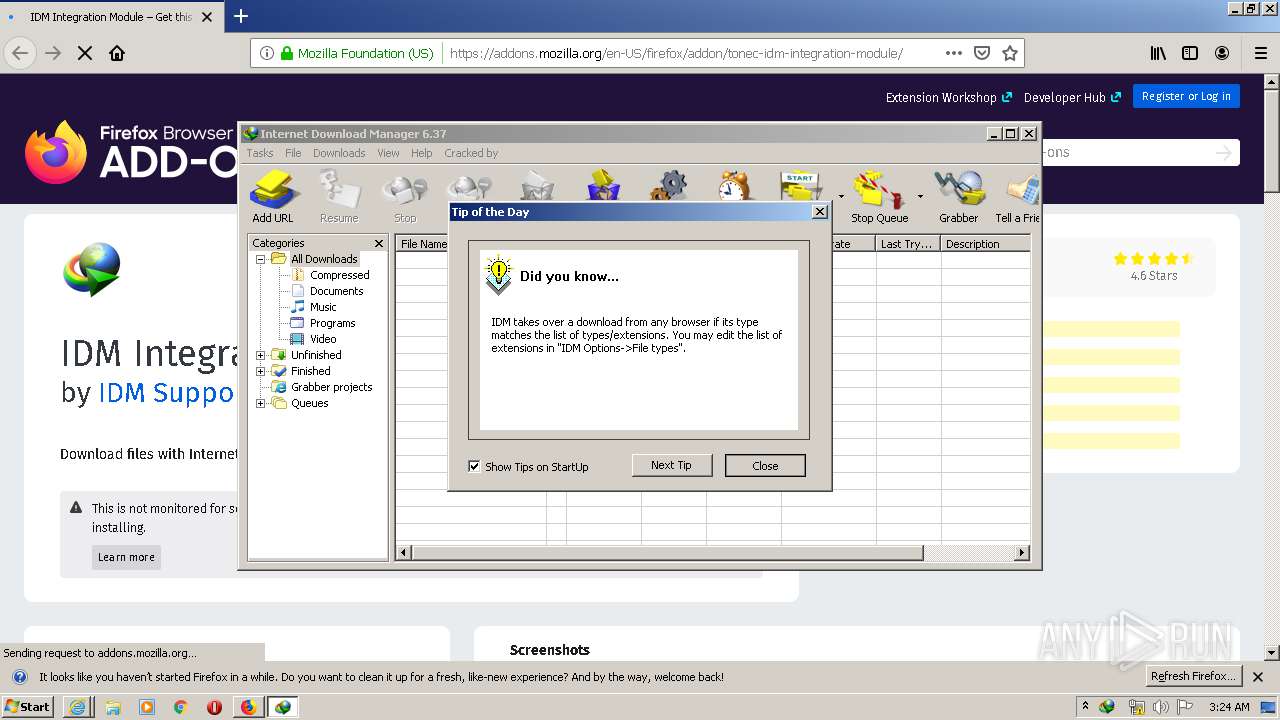Click the Stop toolbar icon in IDM
1280x720 pixels.
[x=405, y=196]
